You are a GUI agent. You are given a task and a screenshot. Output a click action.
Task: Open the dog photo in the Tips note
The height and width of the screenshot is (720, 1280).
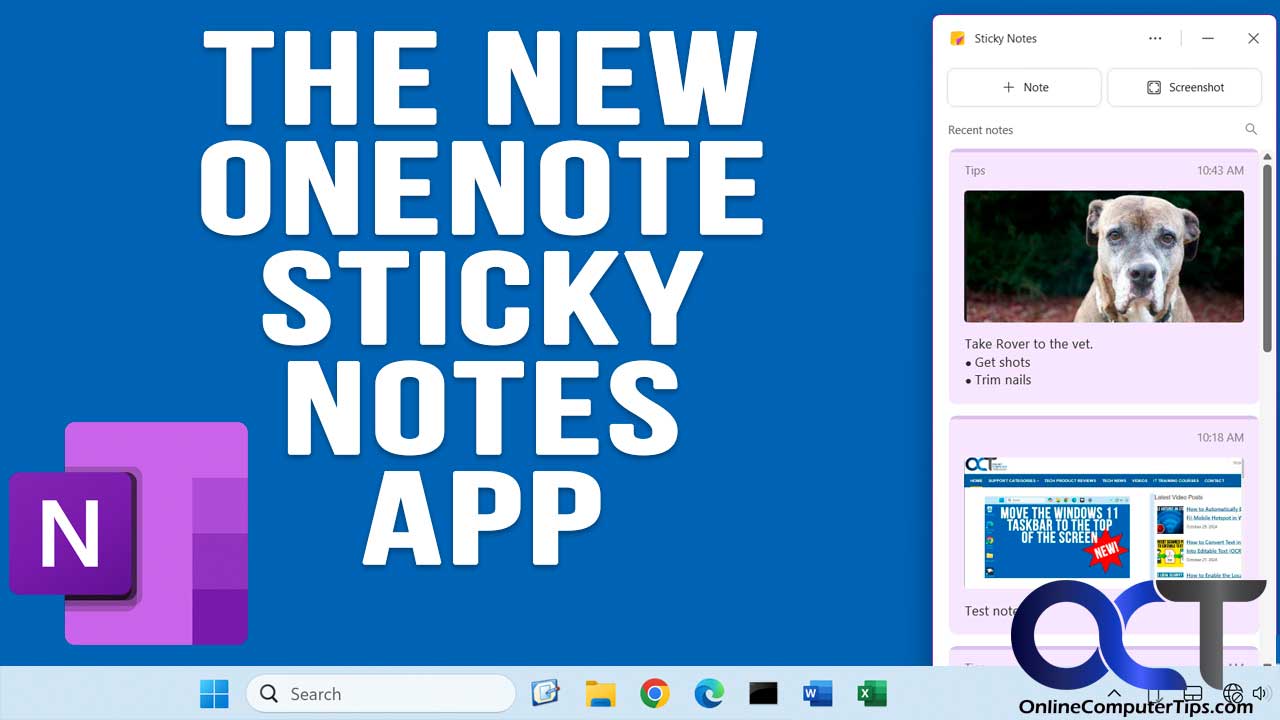[x=1104, y=256]
